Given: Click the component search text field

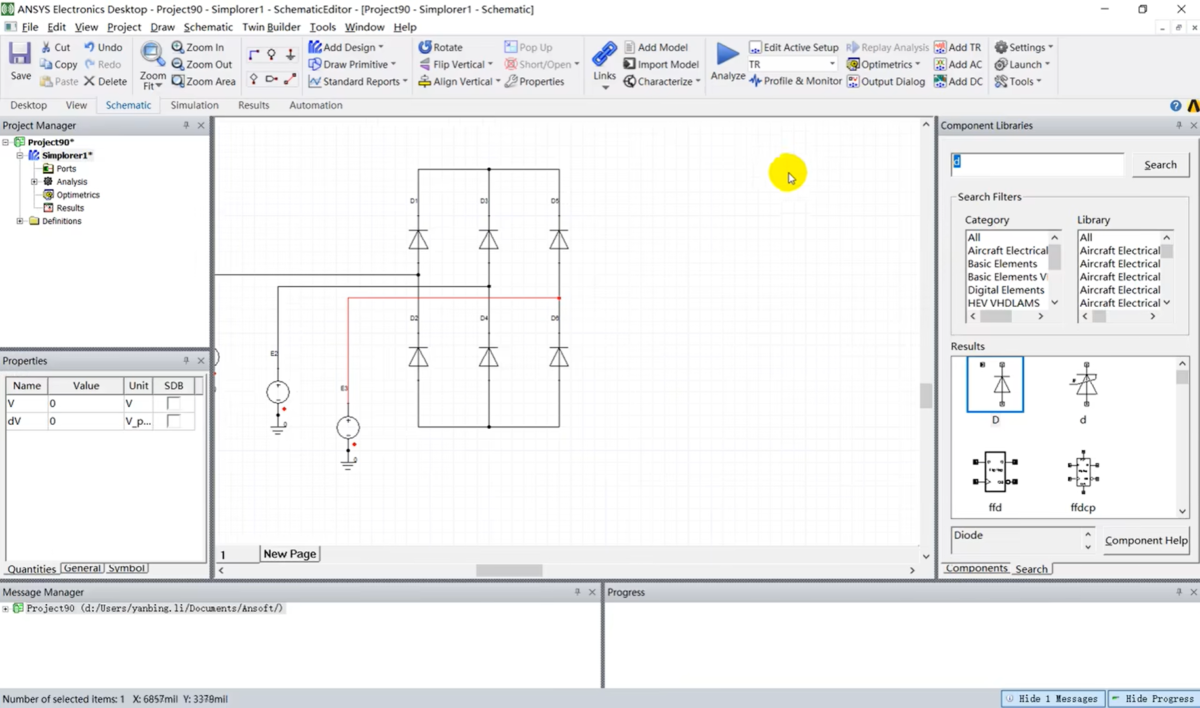Looking at the screenshot, I should 1037,164.
